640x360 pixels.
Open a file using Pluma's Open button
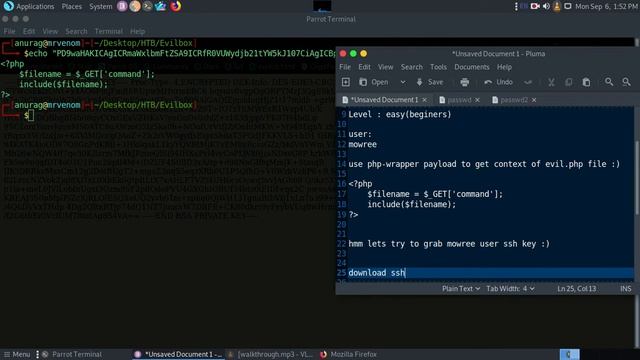[x=374, y=82]
